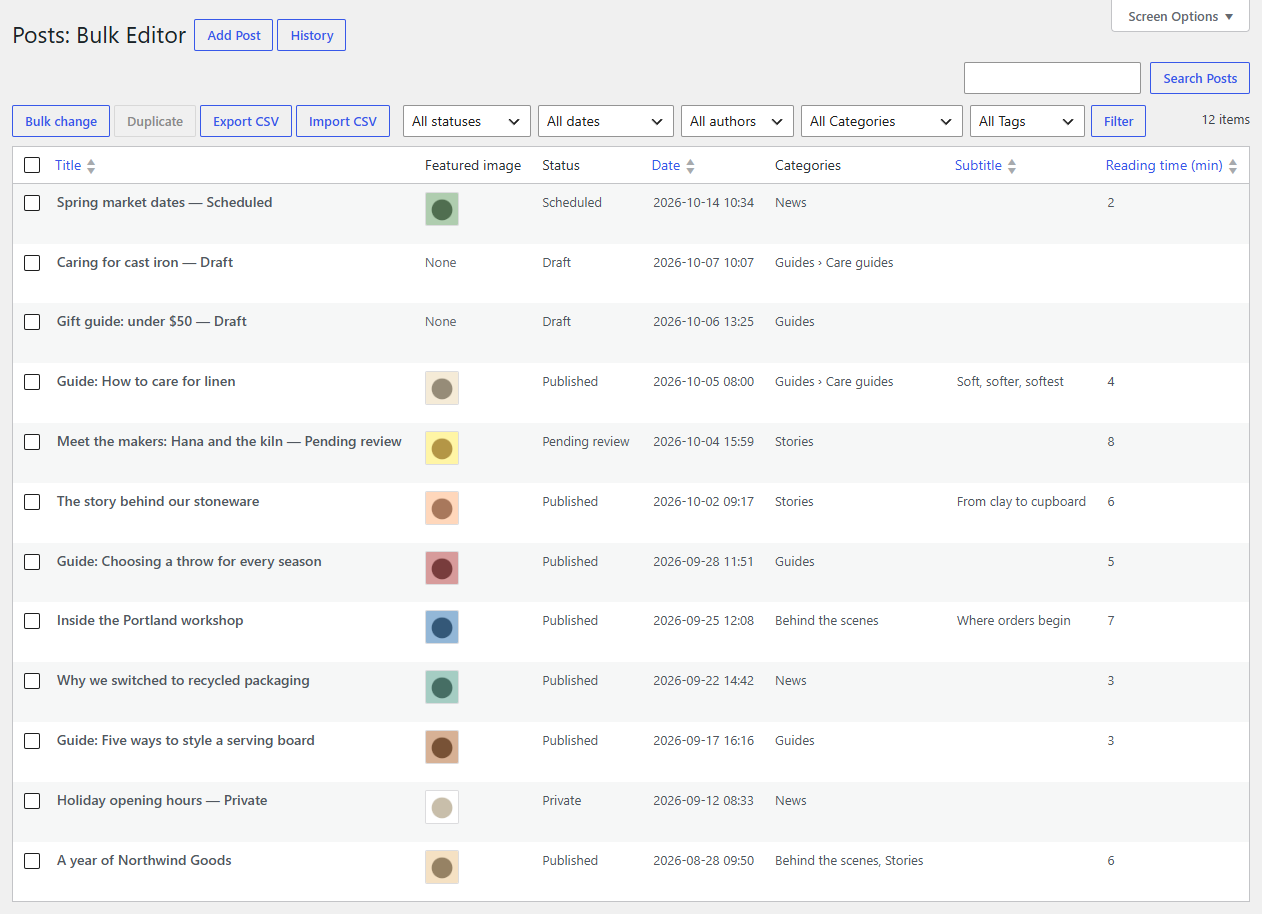This screenshot has height=914, width=1262.
Task: Click the Duplicate button
Action: coord(155,121)
